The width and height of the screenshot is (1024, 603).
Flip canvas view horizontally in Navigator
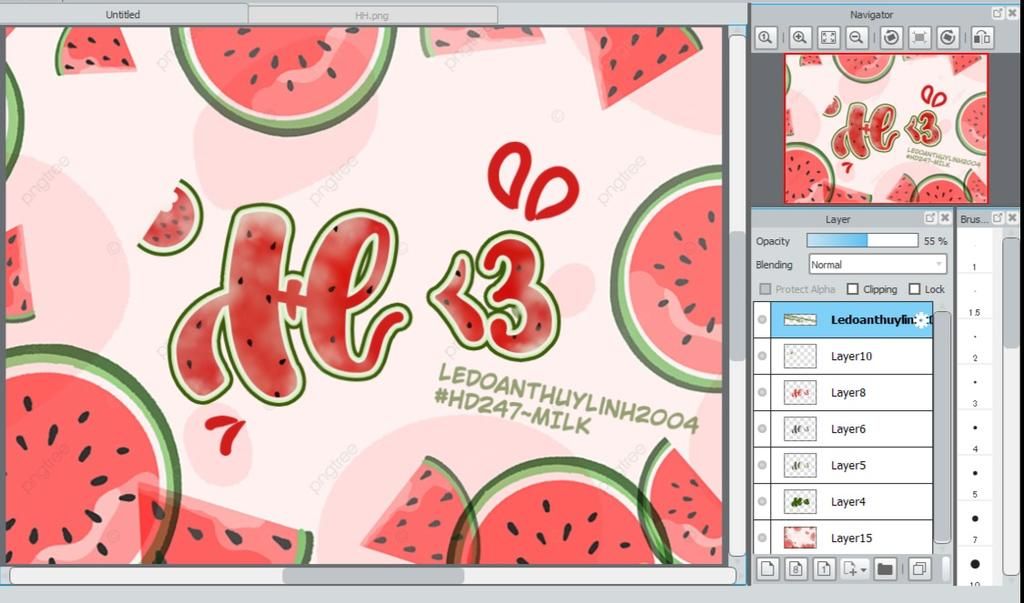point(982,37)
